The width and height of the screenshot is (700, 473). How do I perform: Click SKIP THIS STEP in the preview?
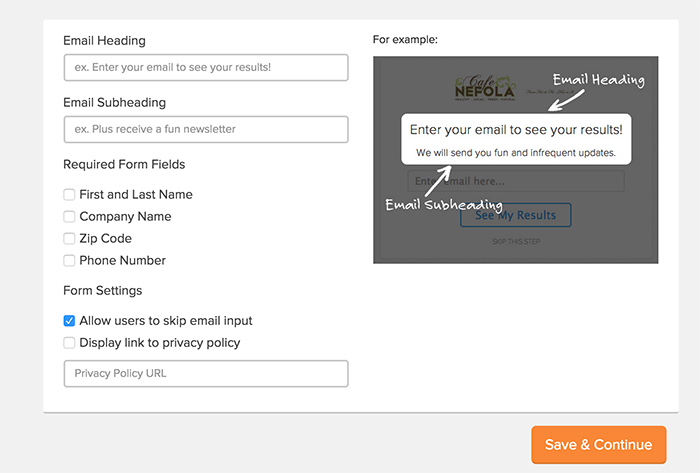pyautogui.click(x=516, y=241)
